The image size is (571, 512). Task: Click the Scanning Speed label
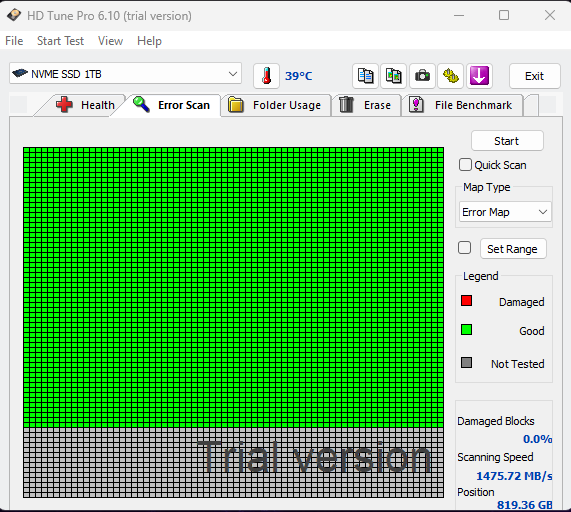pyautogui.click(x=495, y=457)
